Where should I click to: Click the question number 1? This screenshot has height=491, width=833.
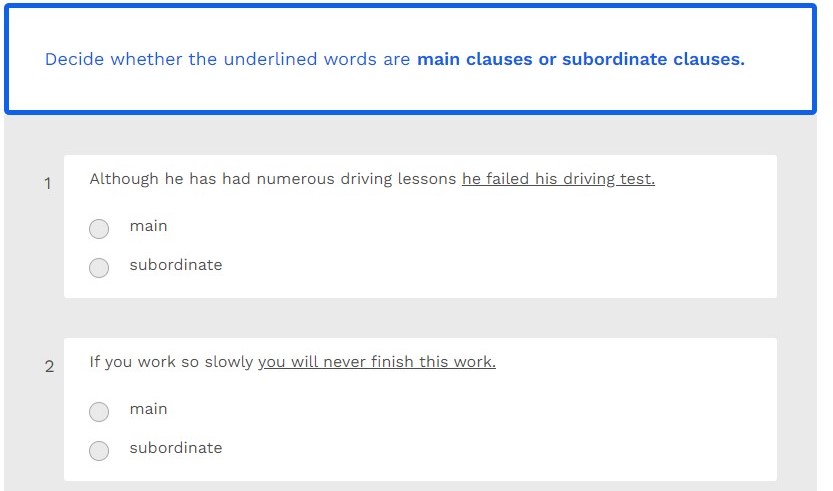[x=48, y=184]
